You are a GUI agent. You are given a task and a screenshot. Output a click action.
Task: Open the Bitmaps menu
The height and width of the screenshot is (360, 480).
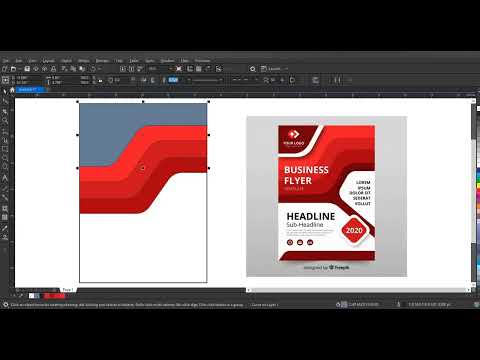[x=102, y=61]
